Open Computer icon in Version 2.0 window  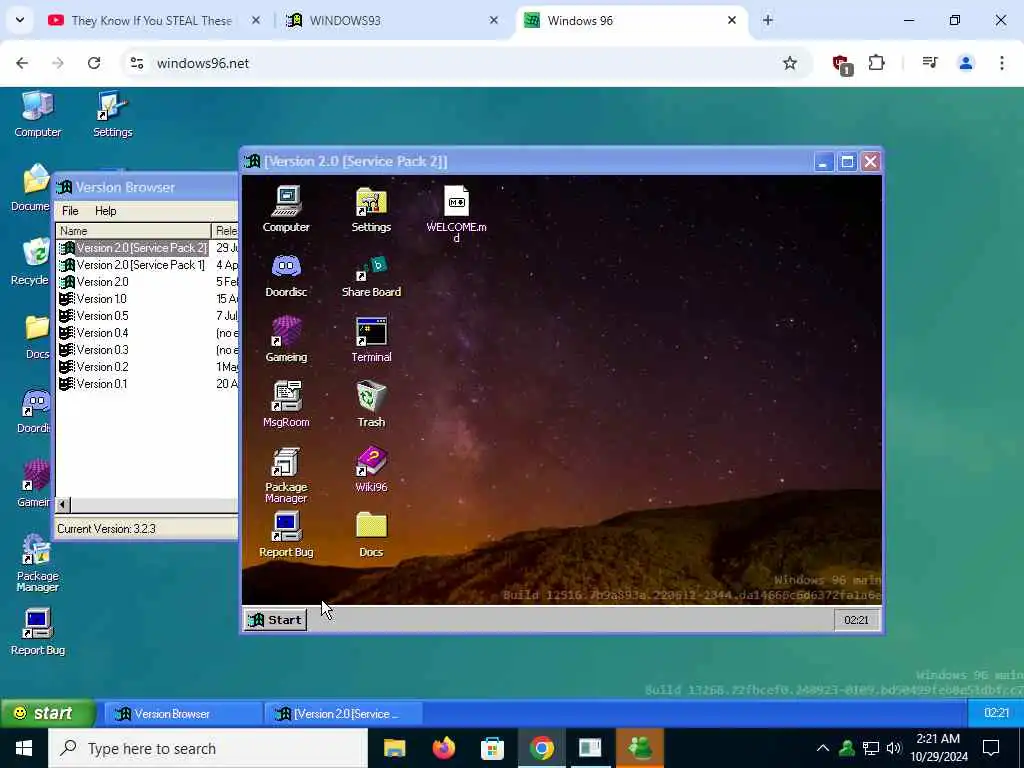point(286,209)
